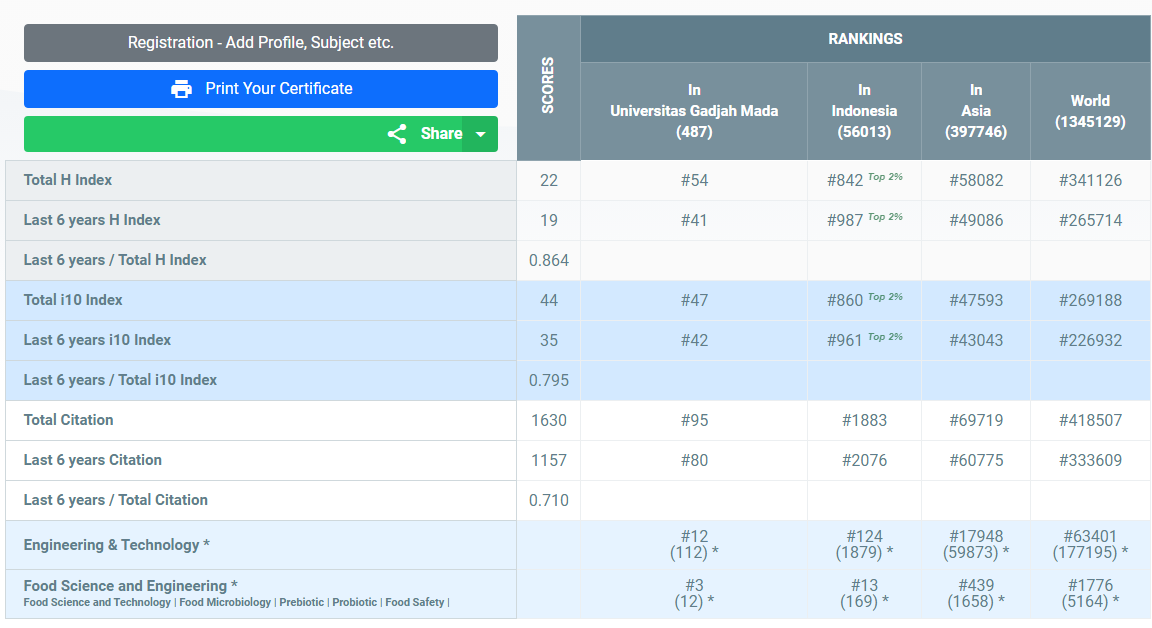Select World rank #418507
1152x628 pixels.
pos(1090,421)
